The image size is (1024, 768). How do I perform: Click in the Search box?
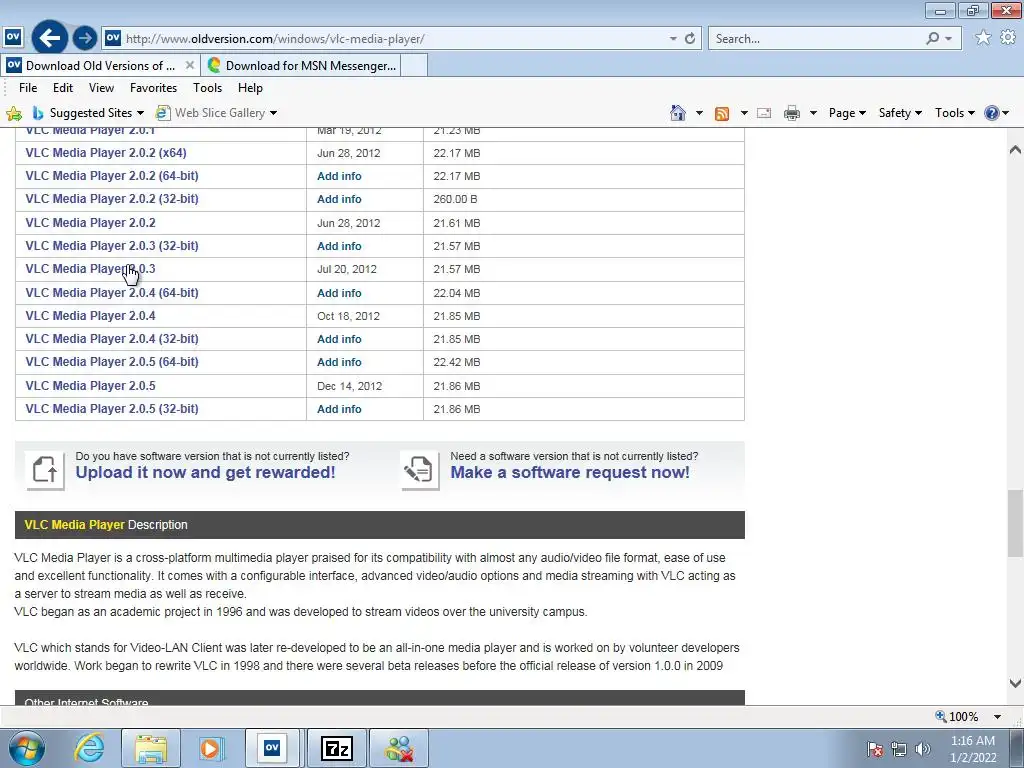(x=816, y=39)
